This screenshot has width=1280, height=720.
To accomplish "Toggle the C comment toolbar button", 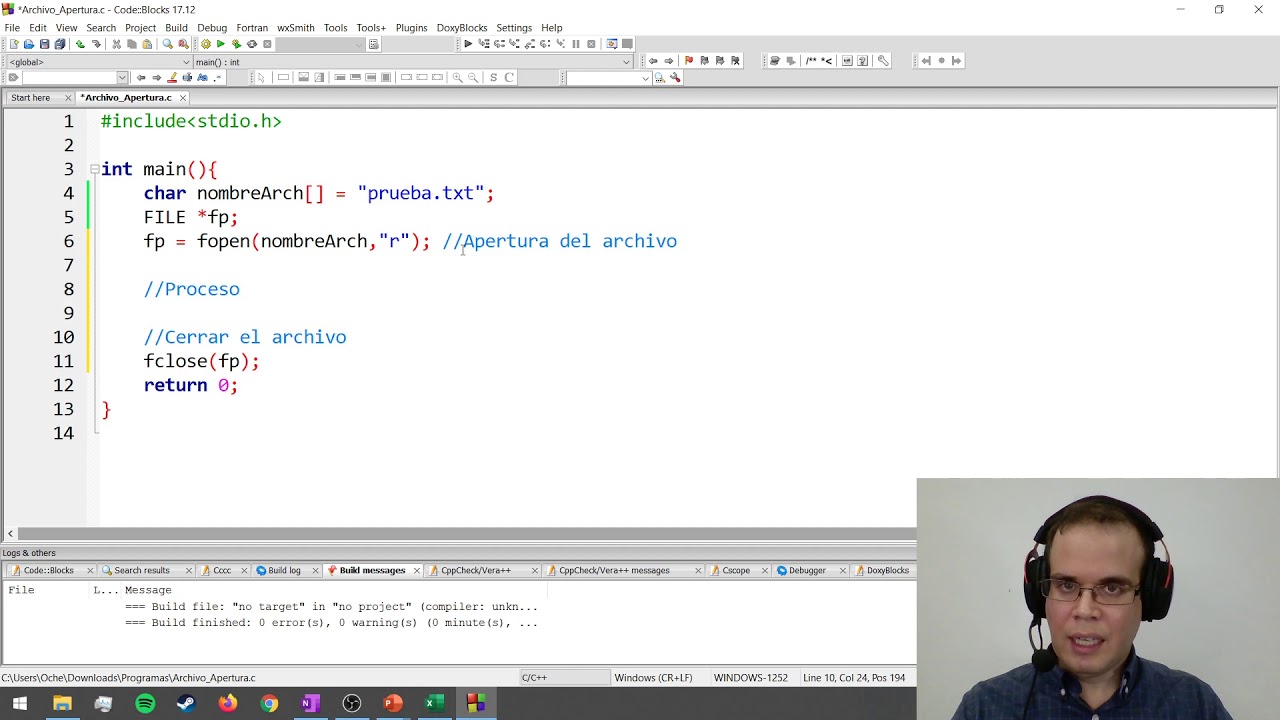I will (x=509, y=77).
